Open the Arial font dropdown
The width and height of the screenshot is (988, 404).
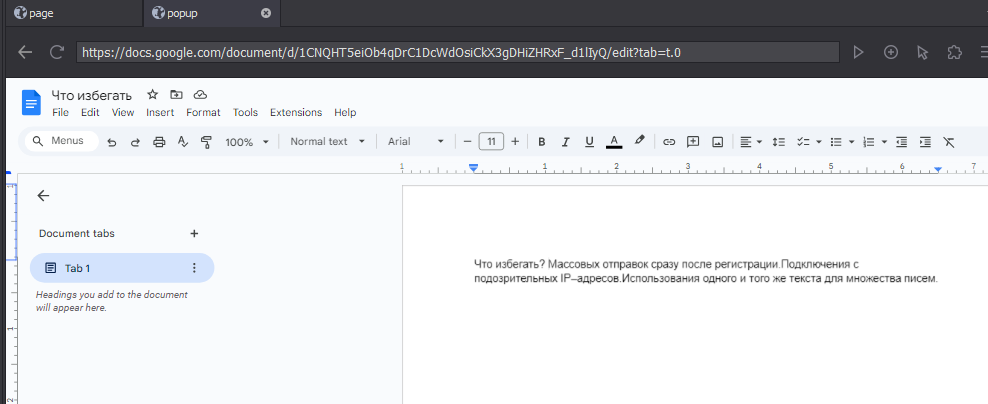416,142
